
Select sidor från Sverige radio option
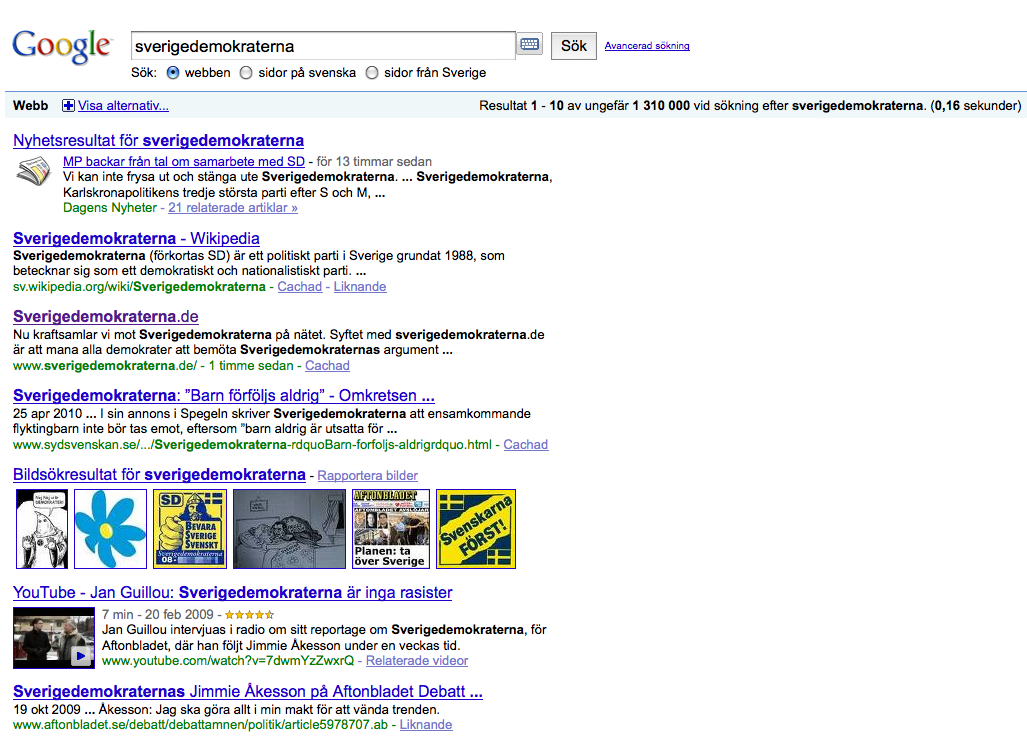pos(372,73)
